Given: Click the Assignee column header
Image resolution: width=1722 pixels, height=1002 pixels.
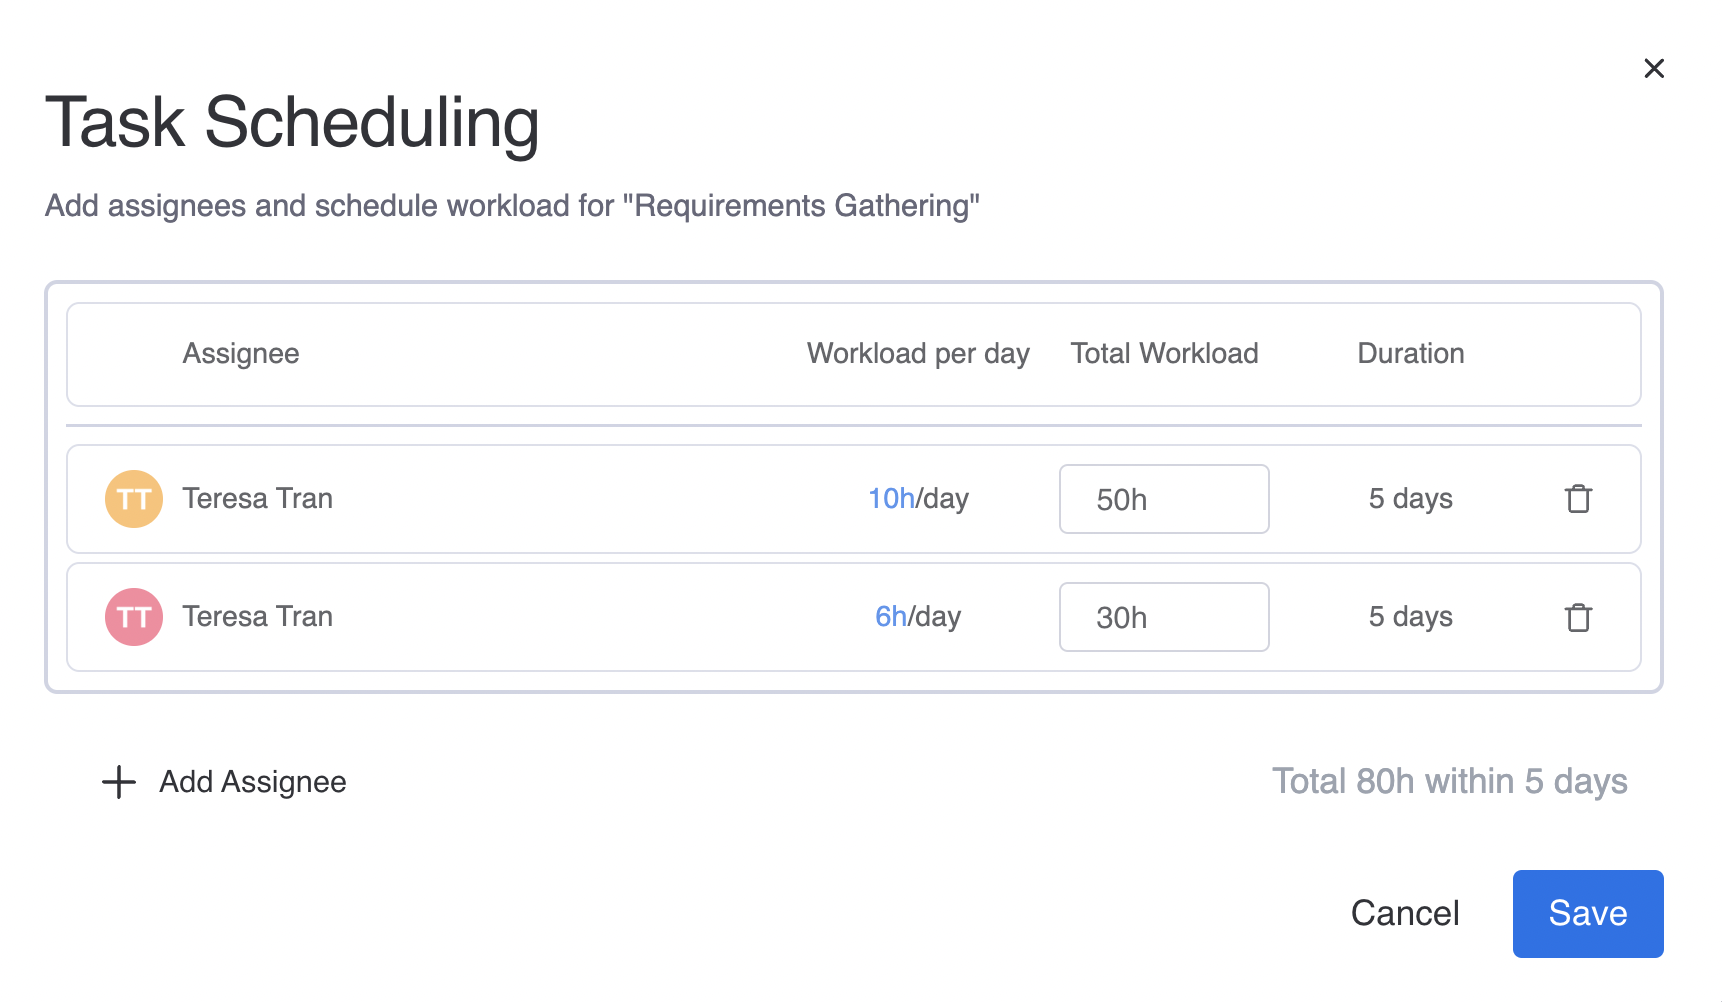Looking at the screenshot, I should click(x=241, y=353).
